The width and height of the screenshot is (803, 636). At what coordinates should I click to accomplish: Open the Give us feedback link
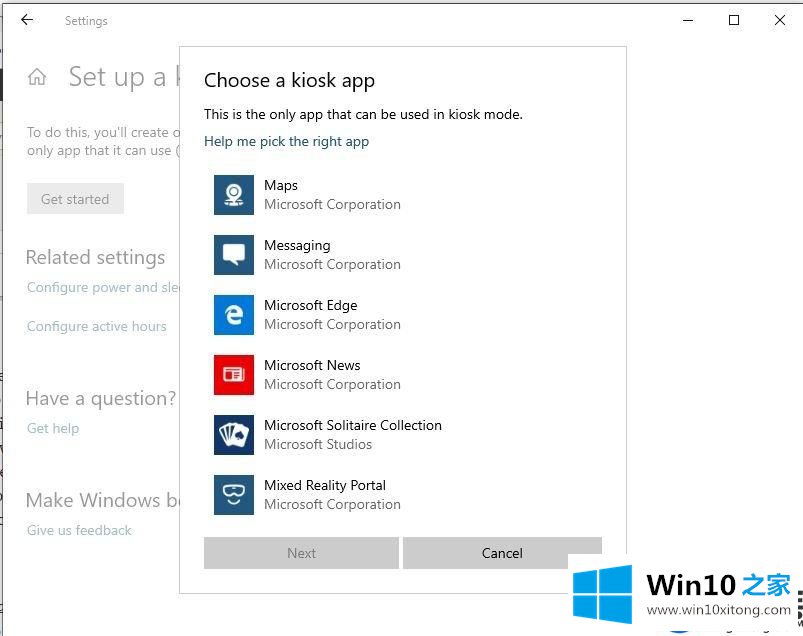coord(79,530)
